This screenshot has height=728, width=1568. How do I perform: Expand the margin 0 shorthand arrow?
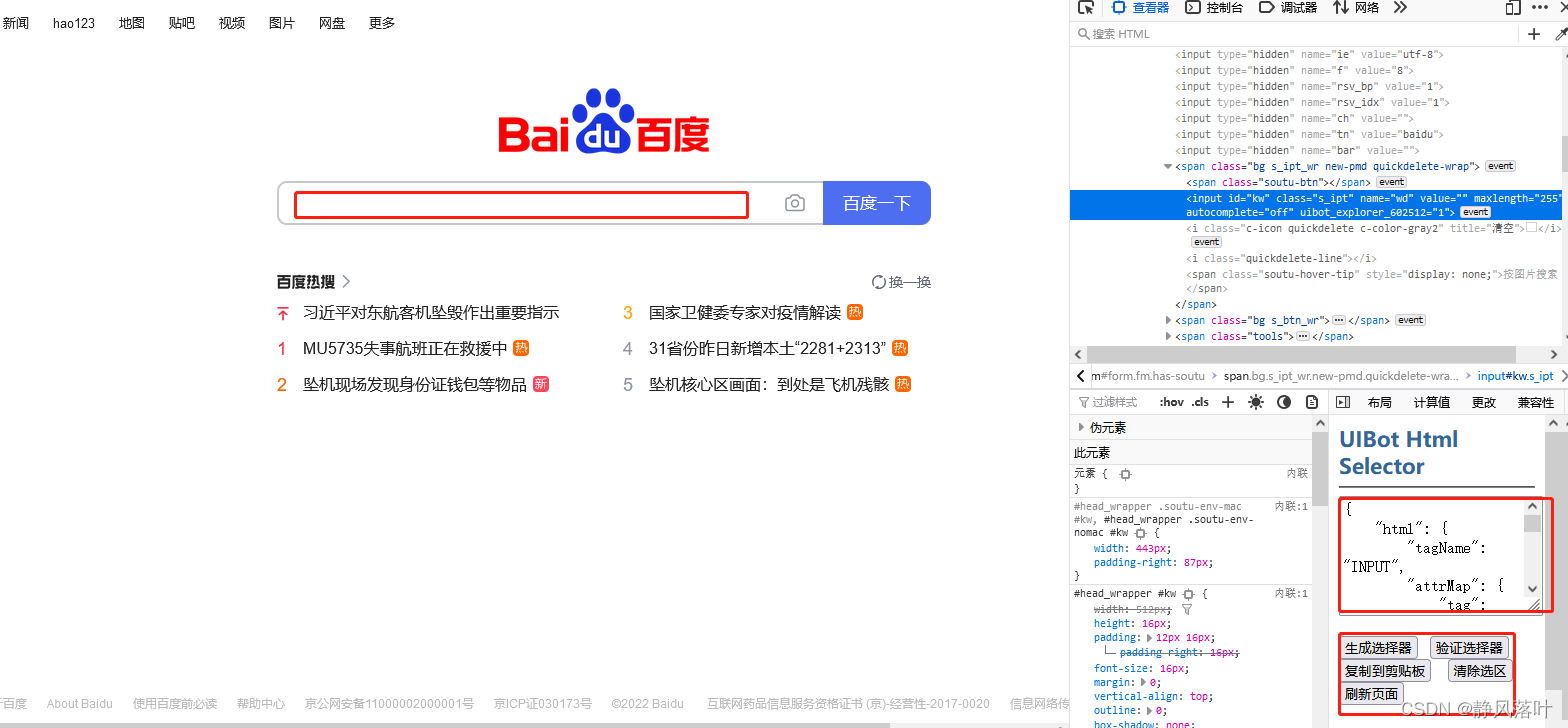(1145, 682)
